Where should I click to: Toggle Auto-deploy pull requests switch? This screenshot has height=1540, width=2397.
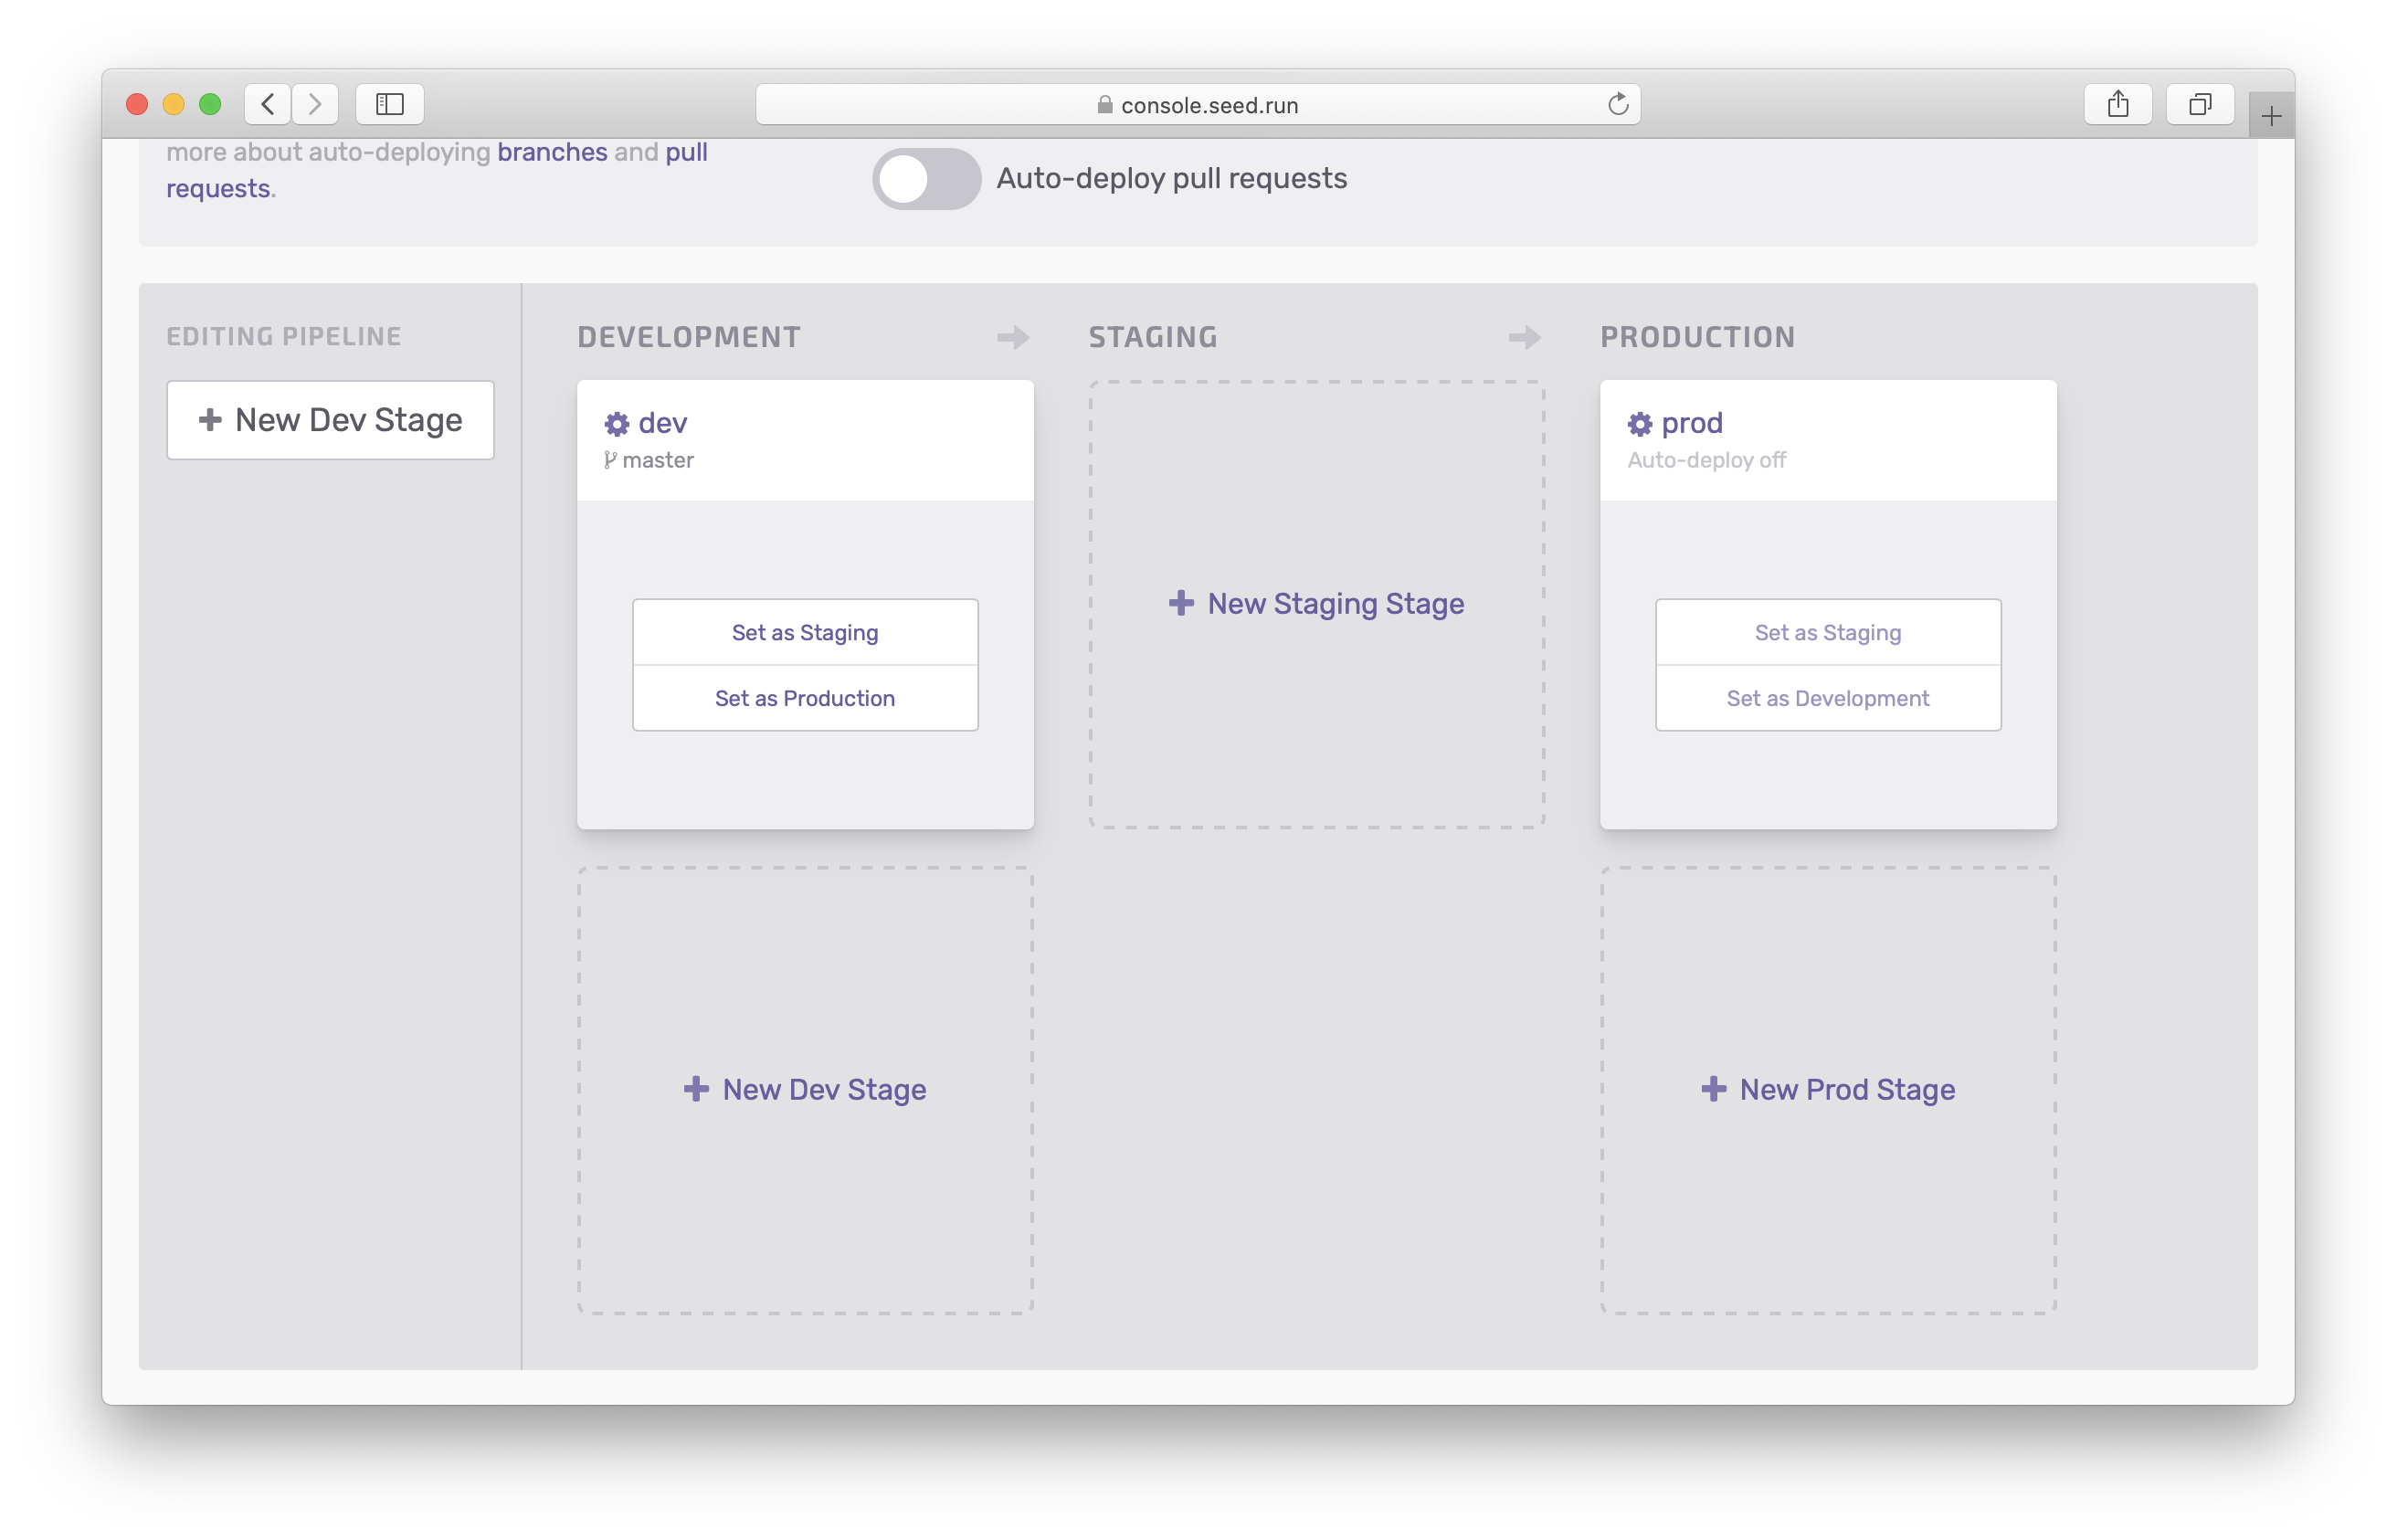926,176
